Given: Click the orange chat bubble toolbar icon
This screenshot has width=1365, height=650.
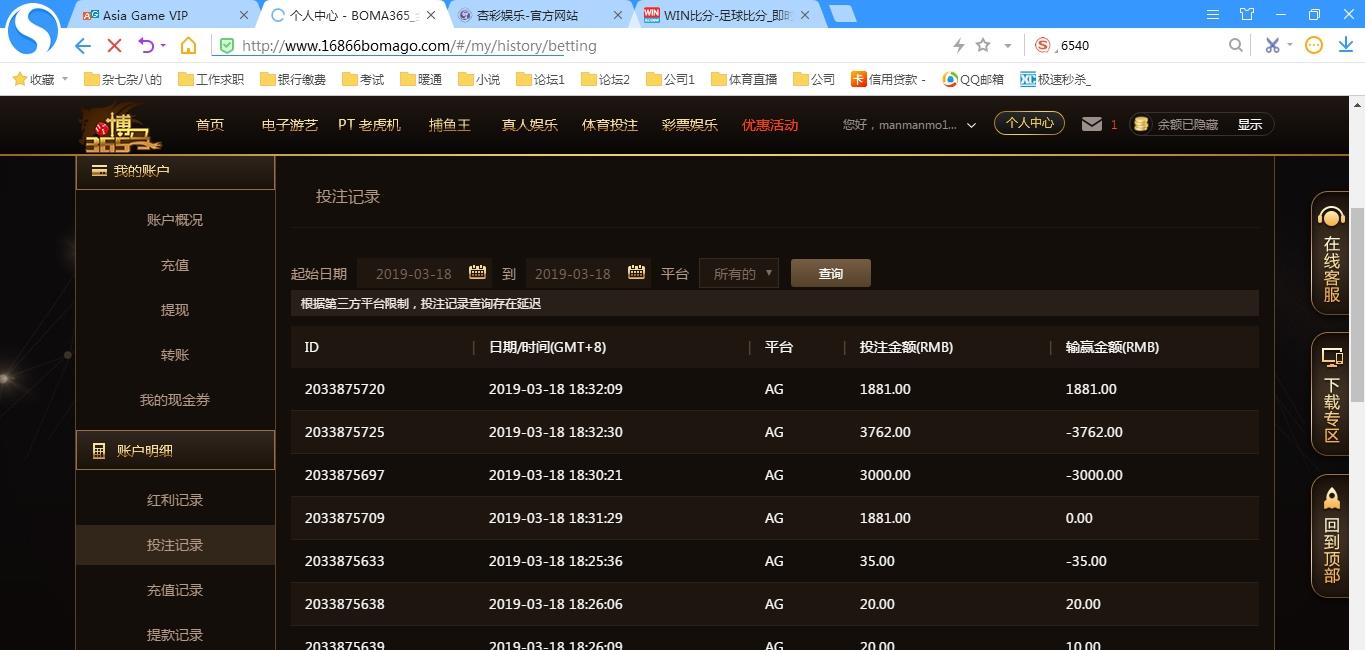Looking at the screenshot, I should pos(1314,46).
